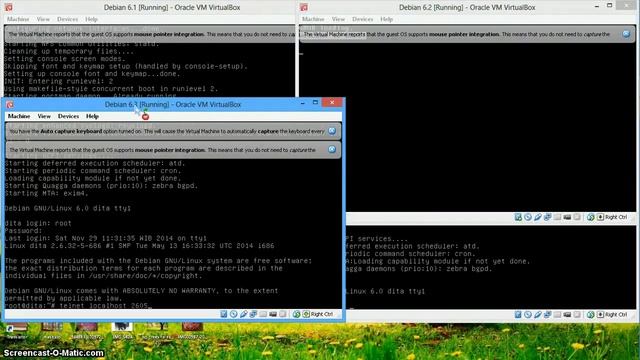The width and height of the screenshot is (640, 360).
Task: Click hard disk icon in bottom-right VM status bar
Action: [x=518, y=315]
